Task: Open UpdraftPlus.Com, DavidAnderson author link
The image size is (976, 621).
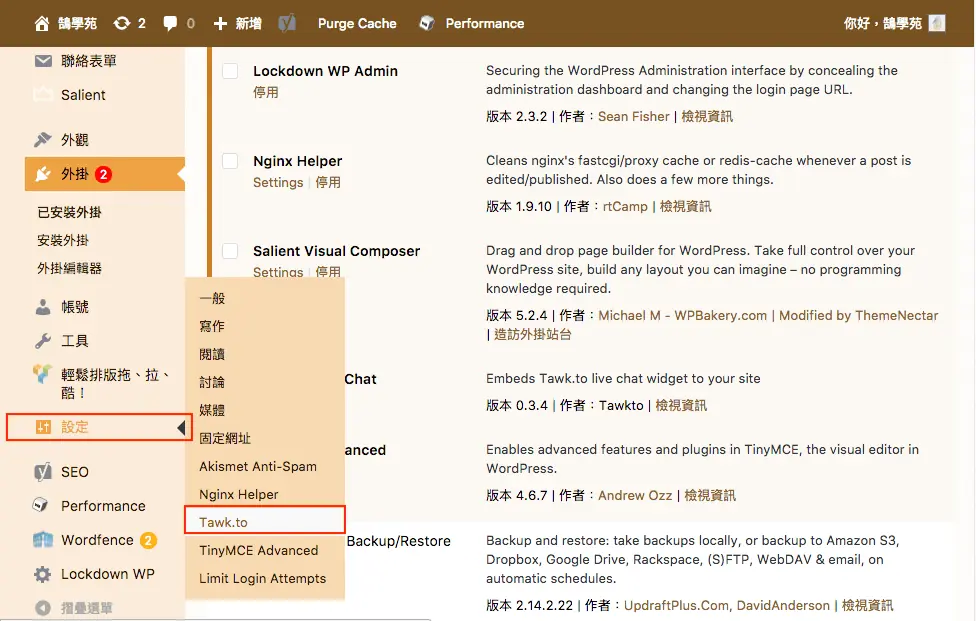Action: pyautogui.click(x=727, y=605)
